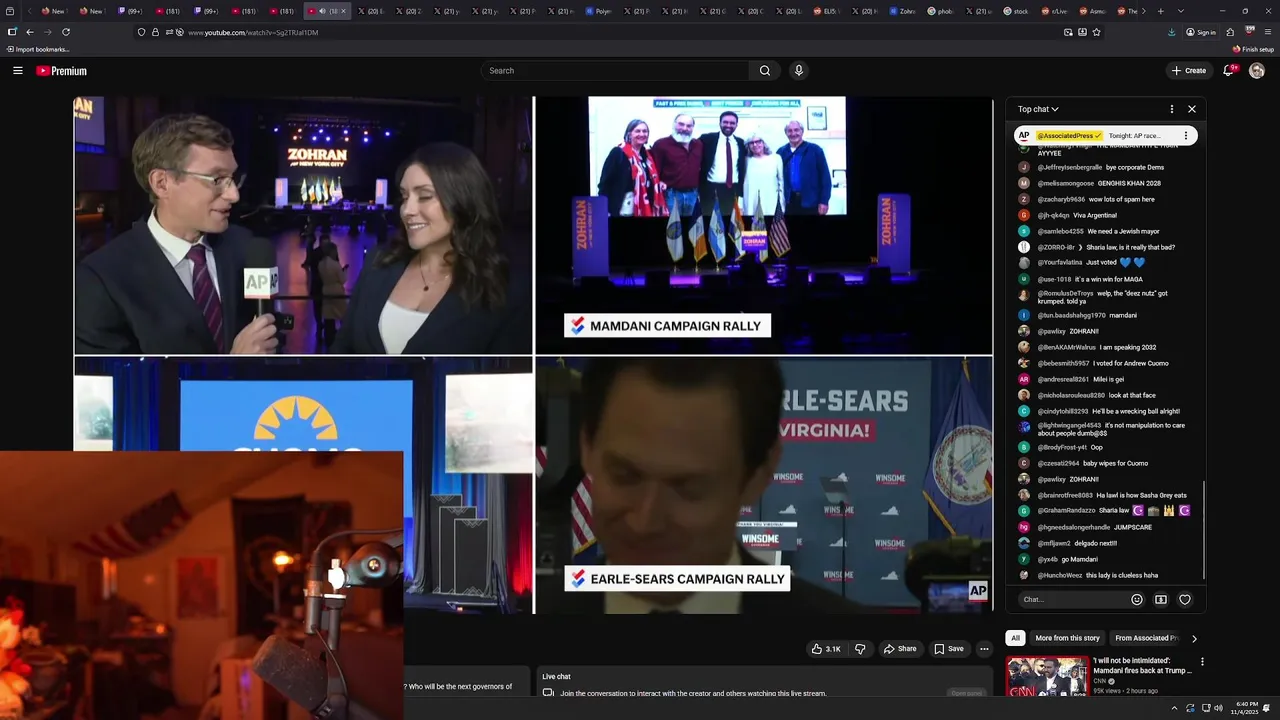Bookmark this page with star icon
This screenshot has height=720, width=1280.
(x=1097, y=32)
